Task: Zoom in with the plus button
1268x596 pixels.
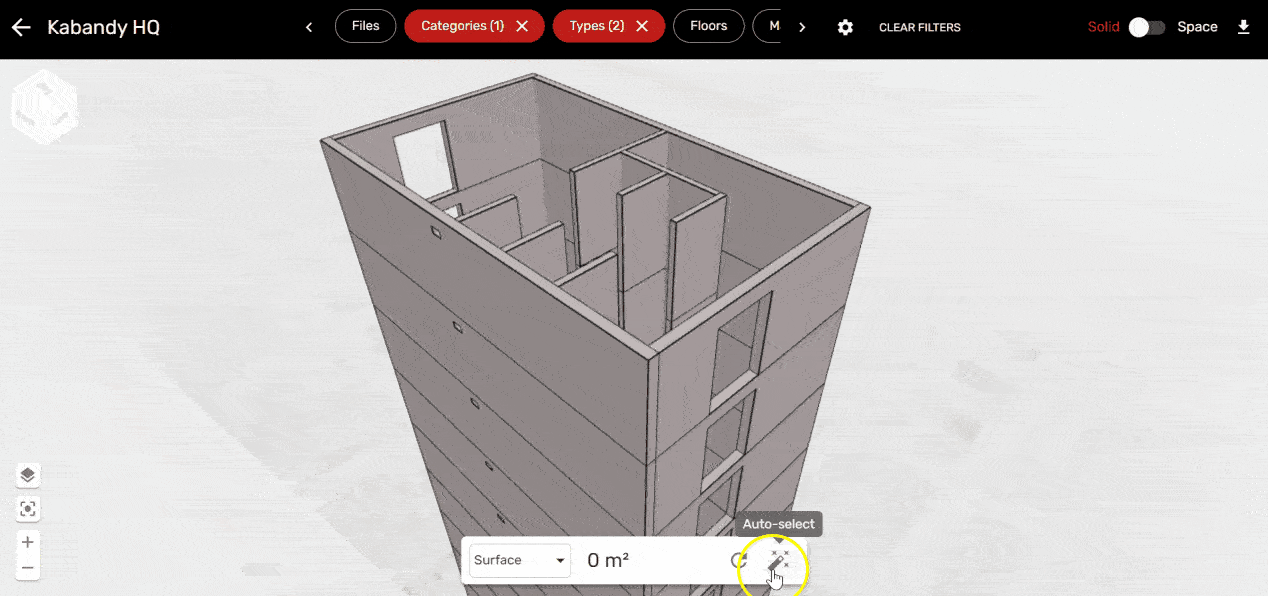Action: coord(28,542)
